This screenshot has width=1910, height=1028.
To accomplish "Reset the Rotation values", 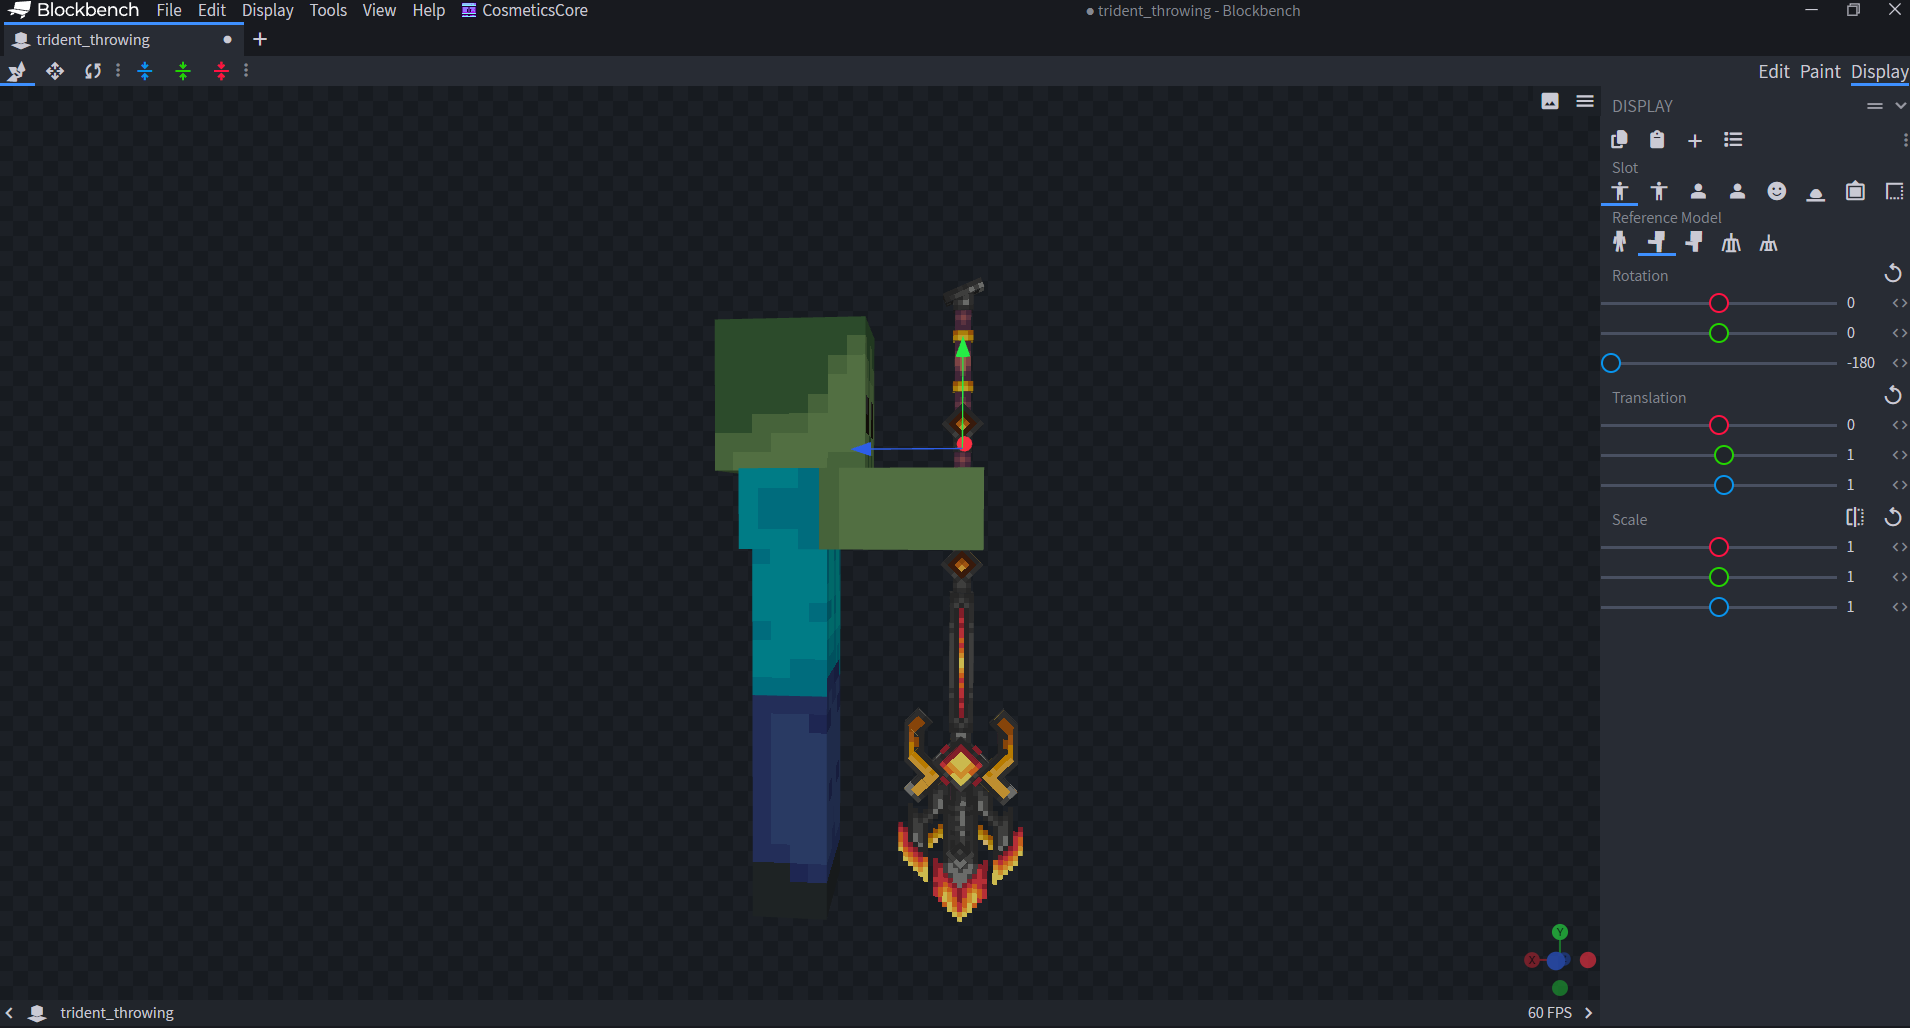I will (x=1893, y=273).
